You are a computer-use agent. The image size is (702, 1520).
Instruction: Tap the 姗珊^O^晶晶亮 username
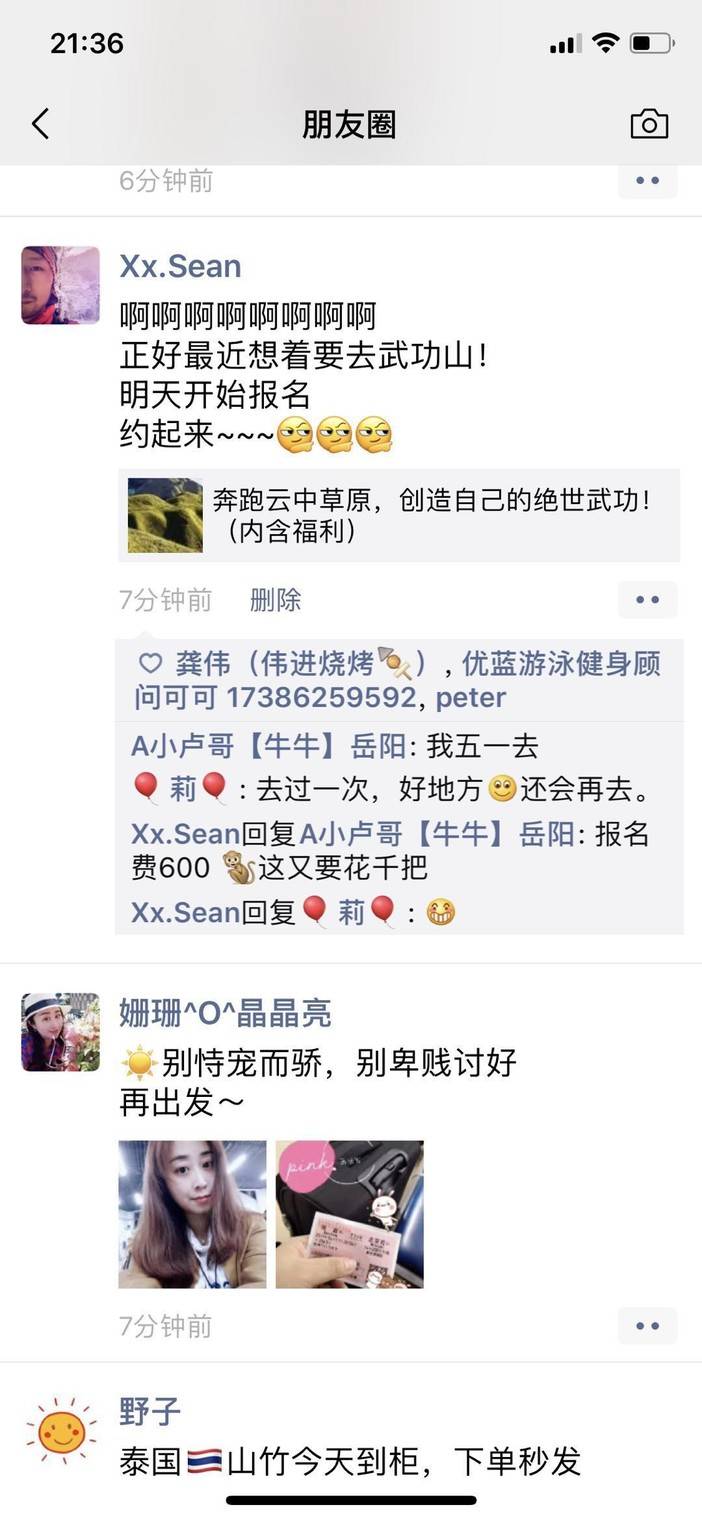225,1013
